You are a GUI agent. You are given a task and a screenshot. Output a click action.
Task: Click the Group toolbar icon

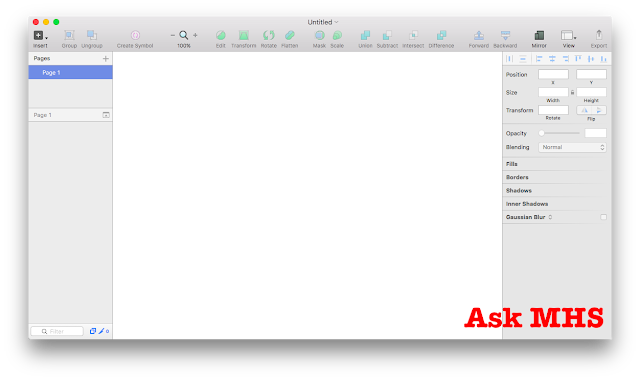coord(69,35)
